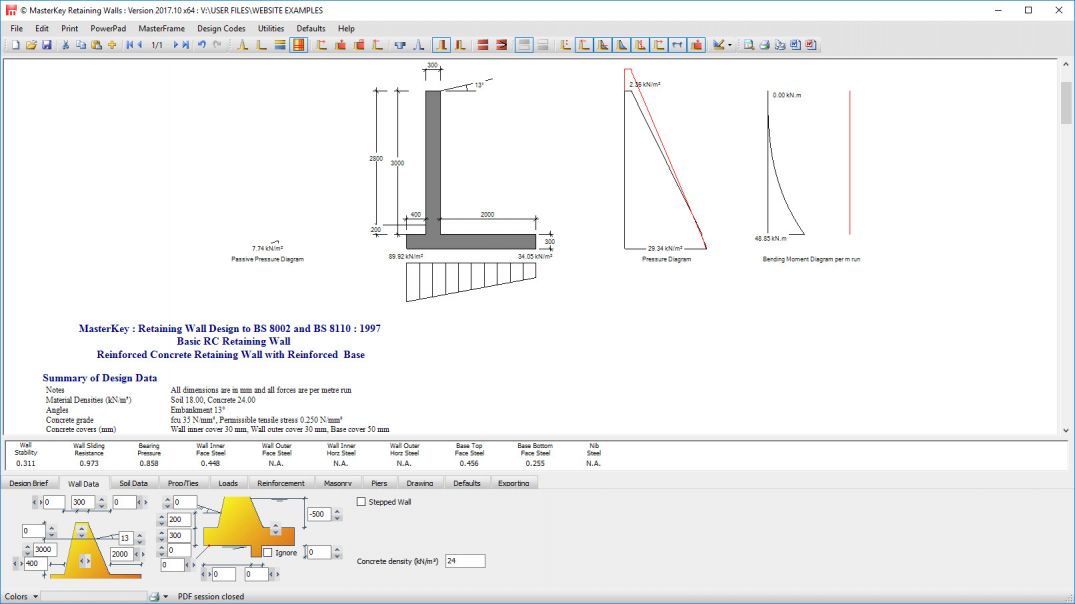The height and width of the screenshot is (604, 1075).
Task: Switch to the Design Brief tab
Action: [x=29, y=483]
